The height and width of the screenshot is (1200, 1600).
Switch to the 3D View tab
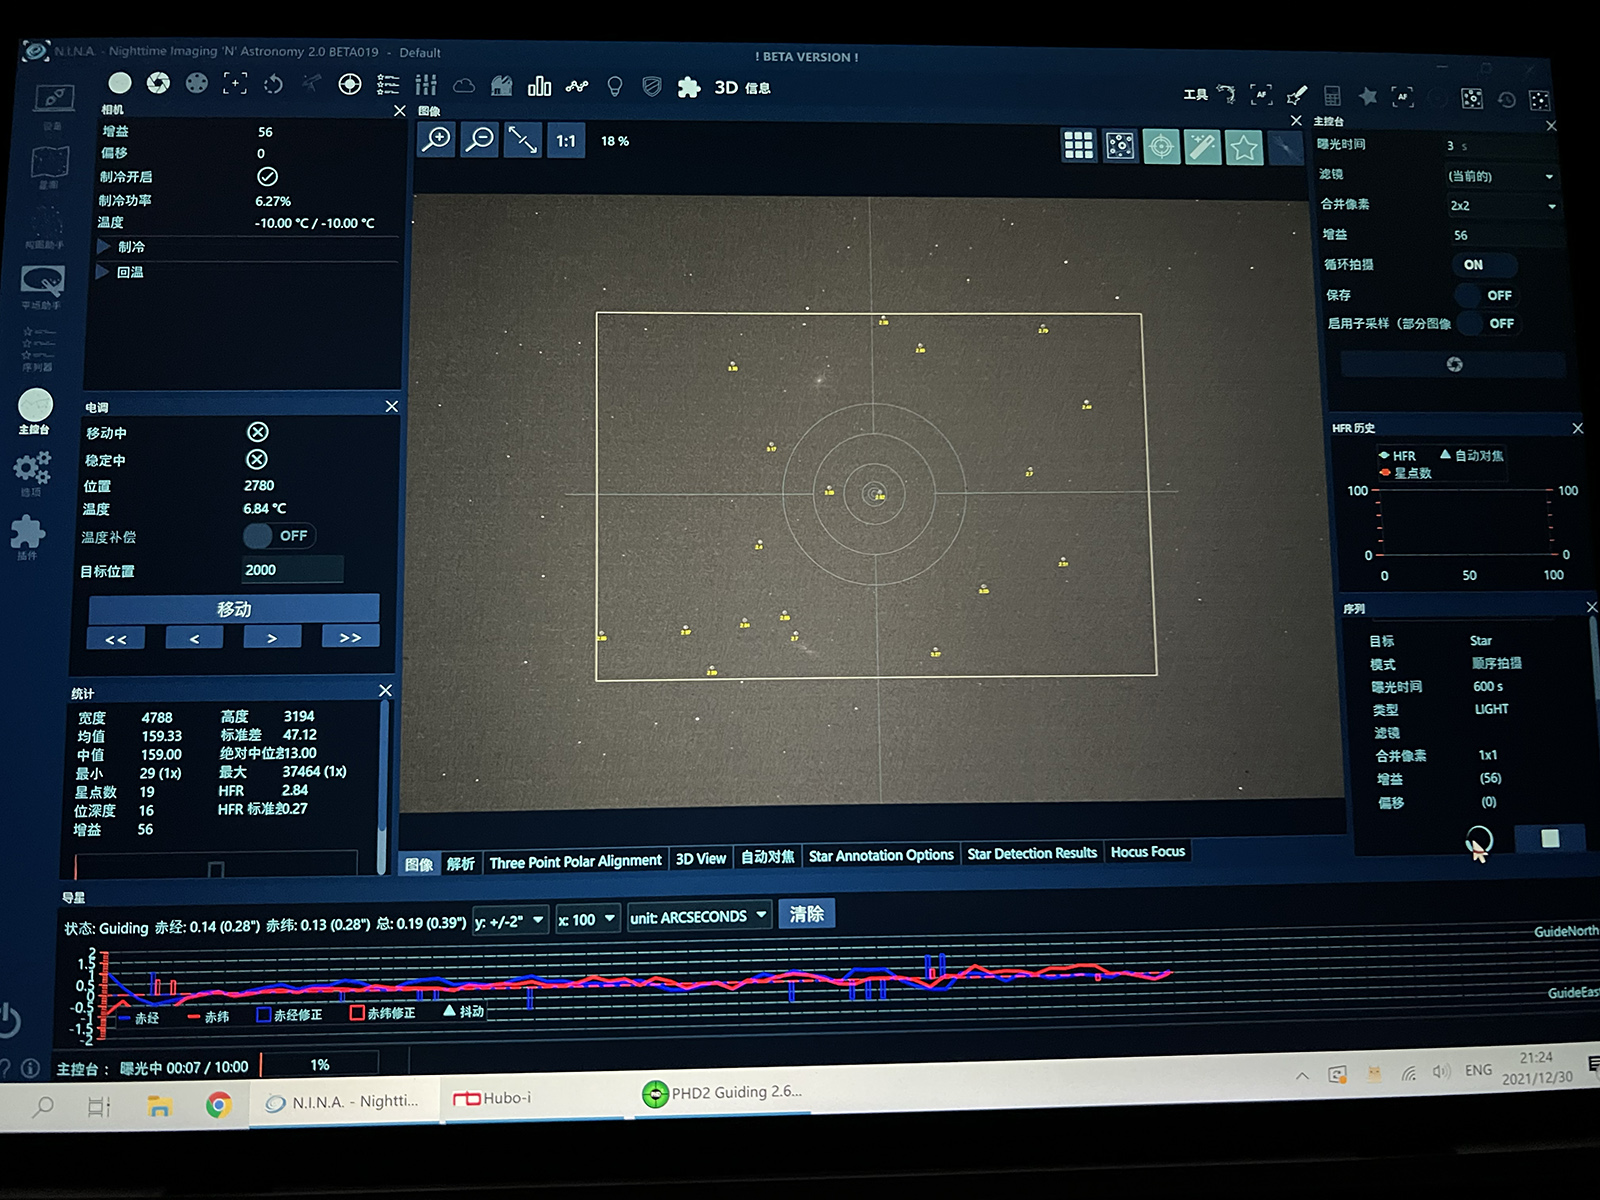click(x=700, y=859)
